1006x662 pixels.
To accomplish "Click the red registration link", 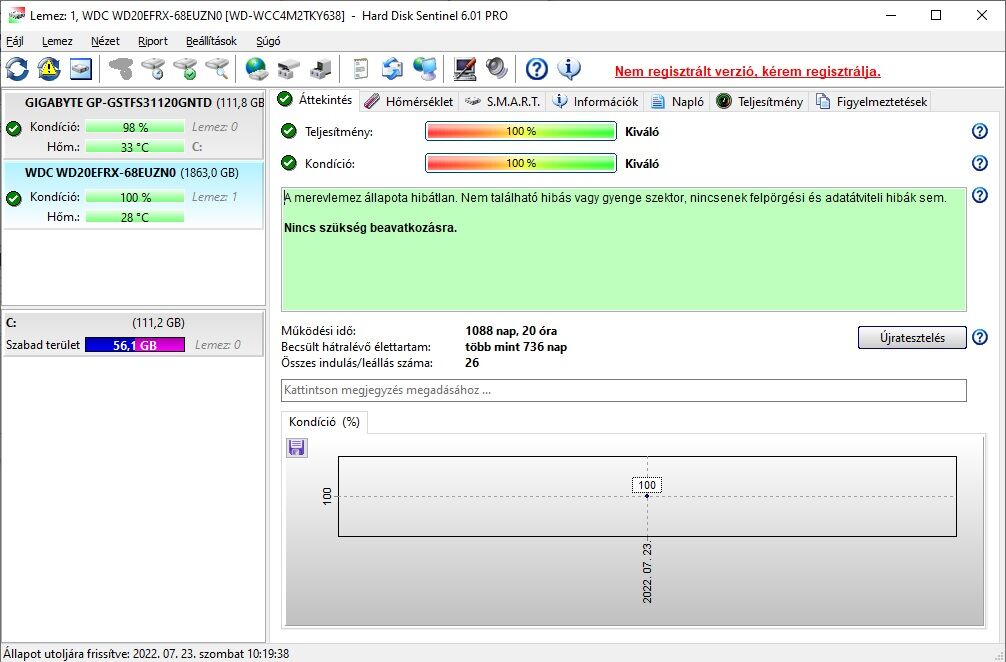I will click(747, 71).
